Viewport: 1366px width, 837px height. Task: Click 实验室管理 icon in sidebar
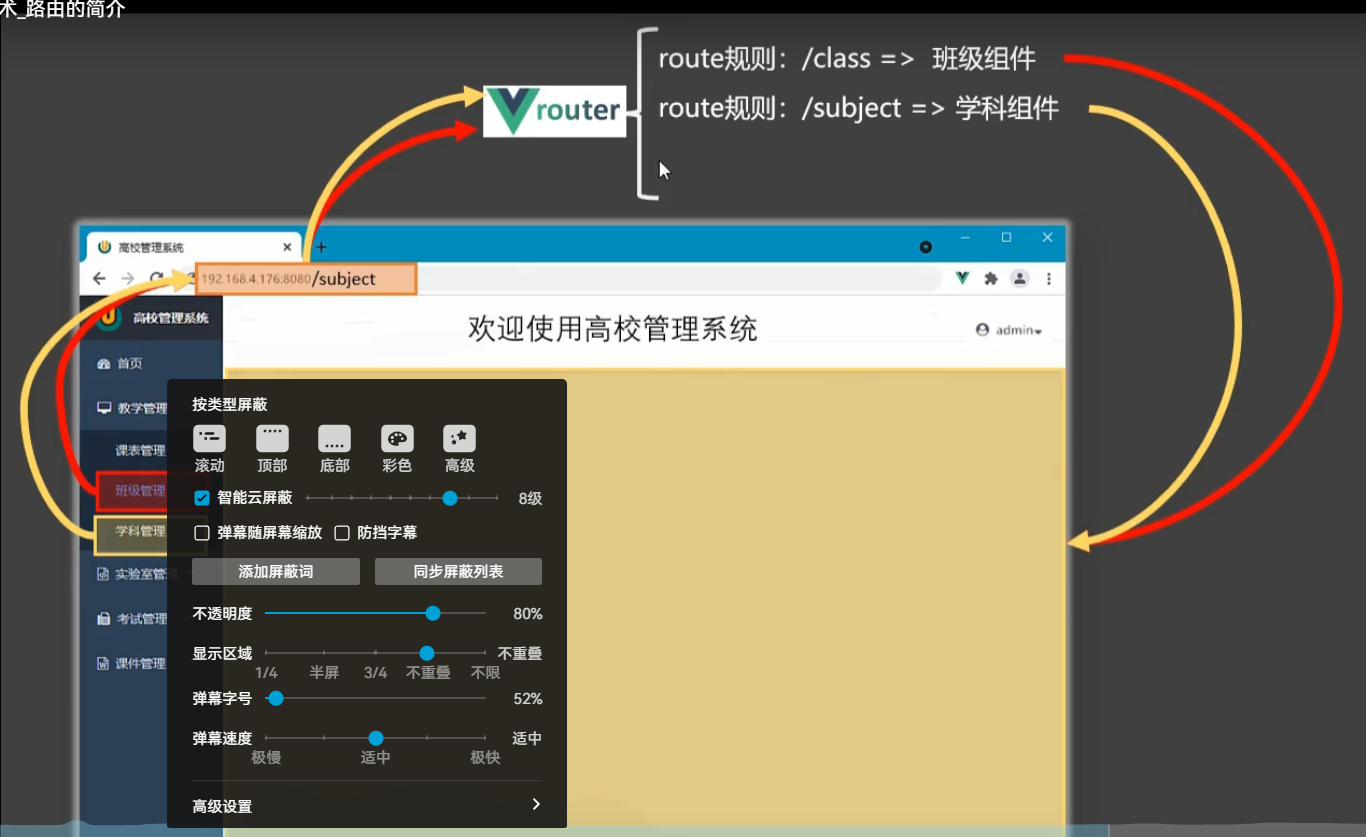[x=103, y=574]
